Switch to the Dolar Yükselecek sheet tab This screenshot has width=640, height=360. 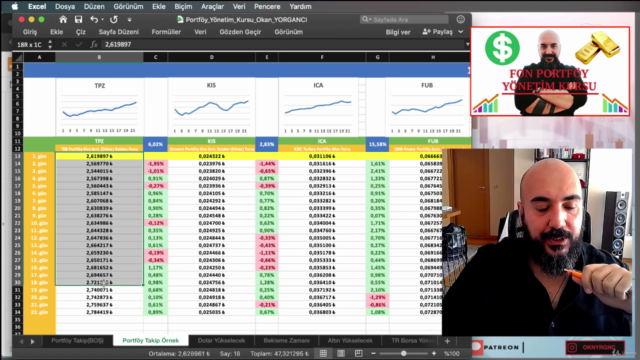221,340
